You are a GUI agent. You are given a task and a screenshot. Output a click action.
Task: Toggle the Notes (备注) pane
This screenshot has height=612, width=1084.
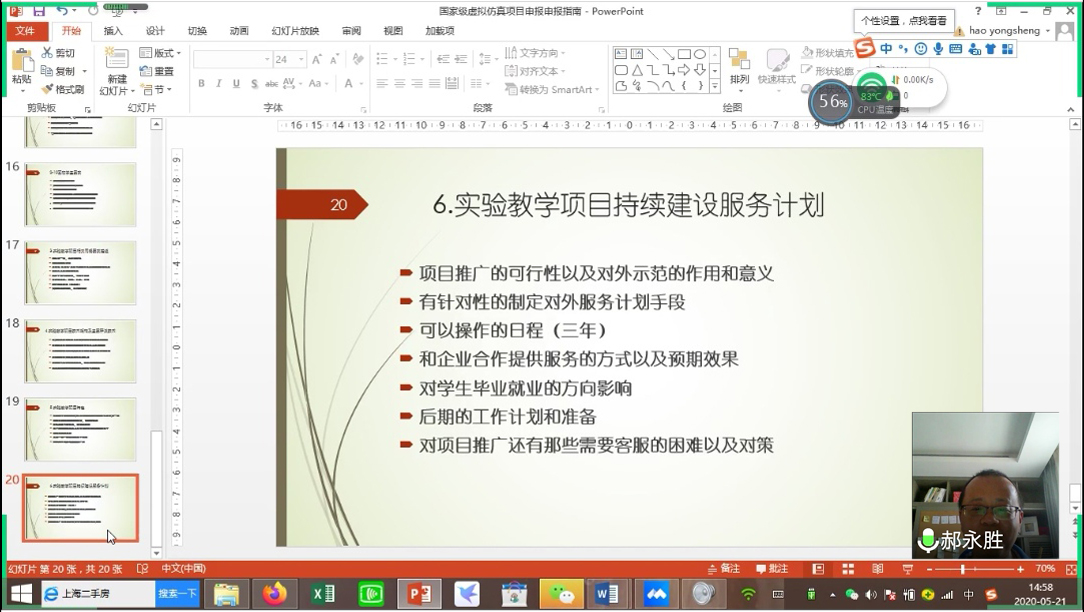[723, 569]
